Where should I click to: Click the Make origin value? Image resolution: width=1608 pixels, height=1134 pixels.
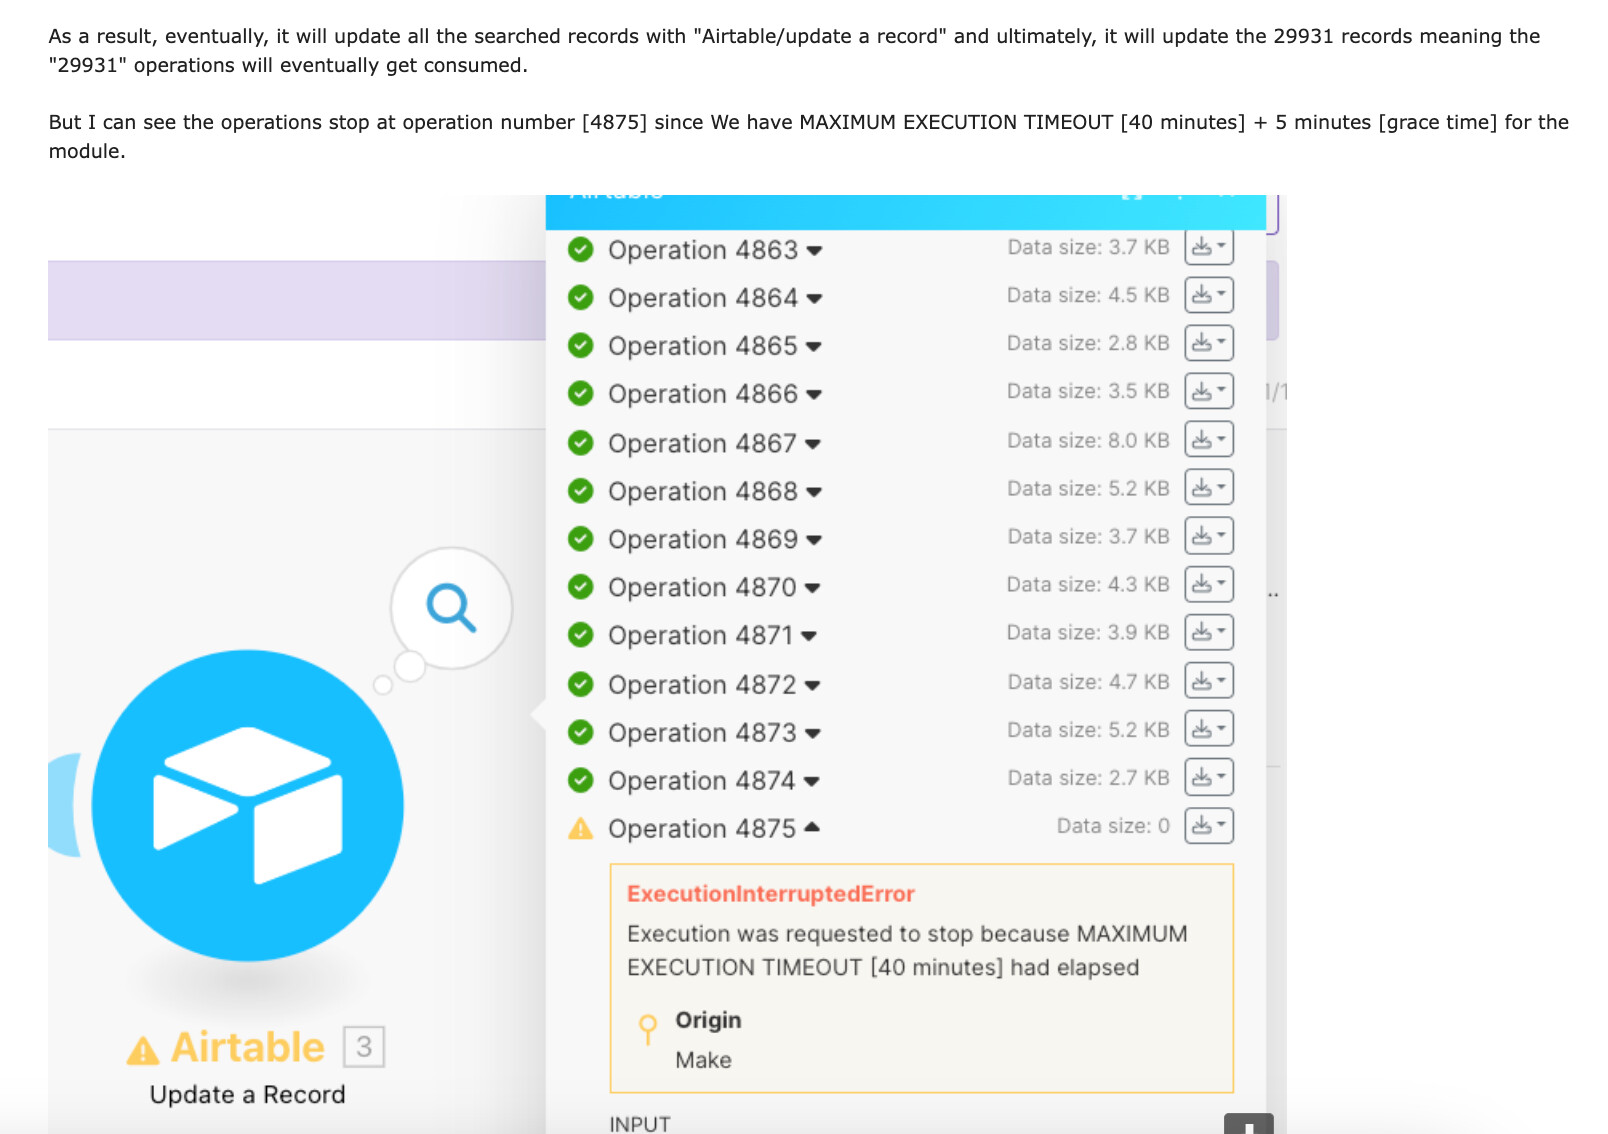[703, 1060]
